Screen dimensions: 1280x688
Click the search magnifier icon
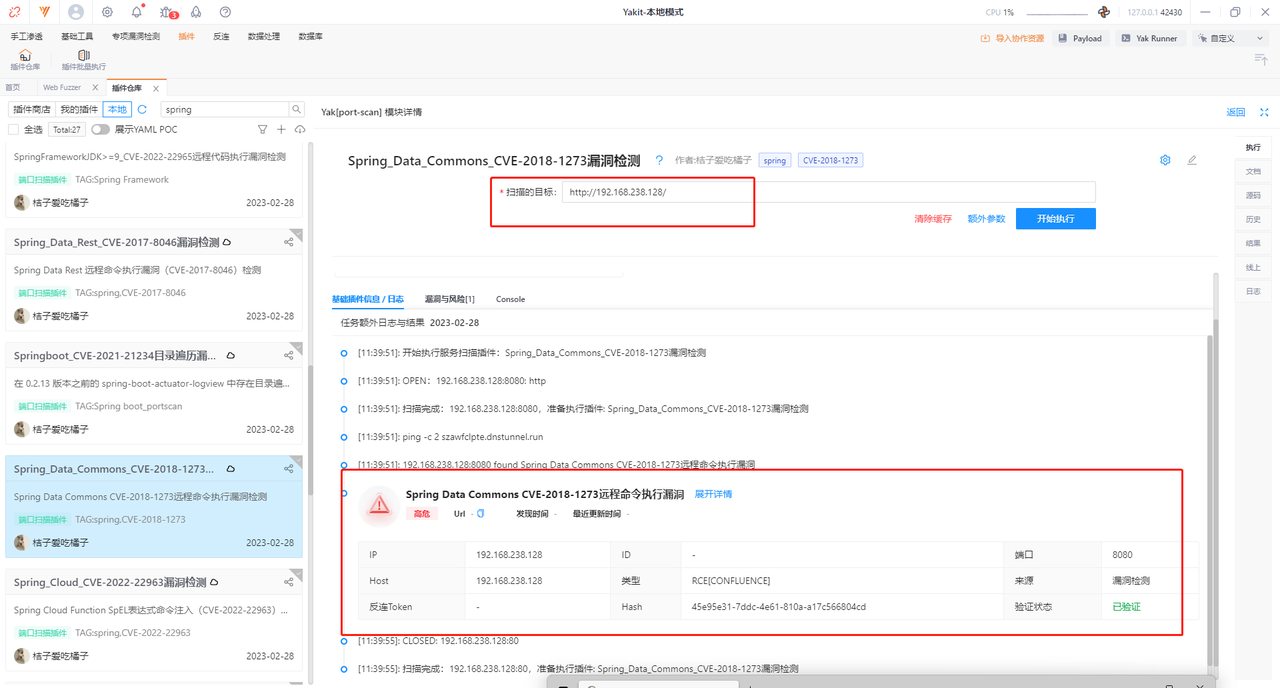tap(297, 109)
